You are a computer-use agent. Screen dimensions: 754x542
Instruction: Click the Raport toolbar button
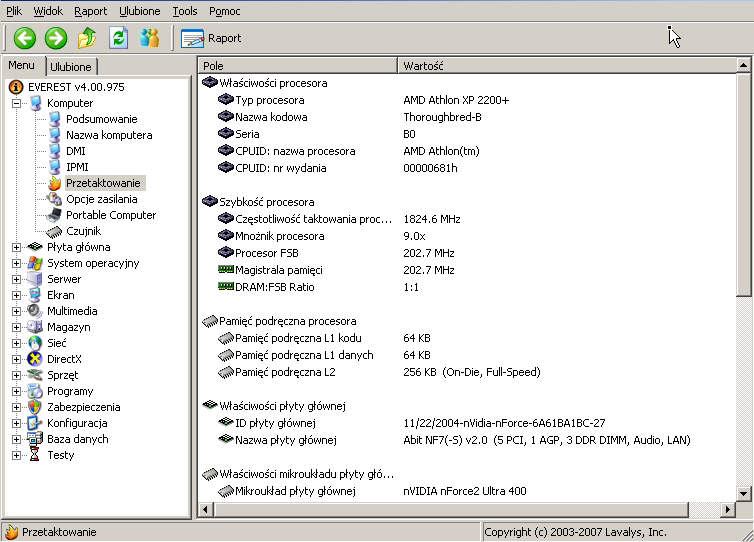tap(211, 38)
